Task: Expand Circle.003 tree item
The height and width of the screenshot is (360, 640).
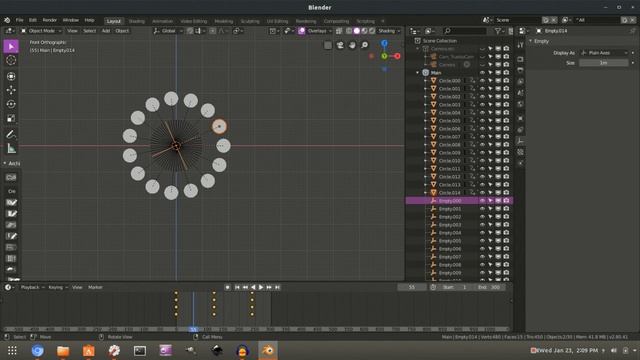Action: tap(426, 105)
